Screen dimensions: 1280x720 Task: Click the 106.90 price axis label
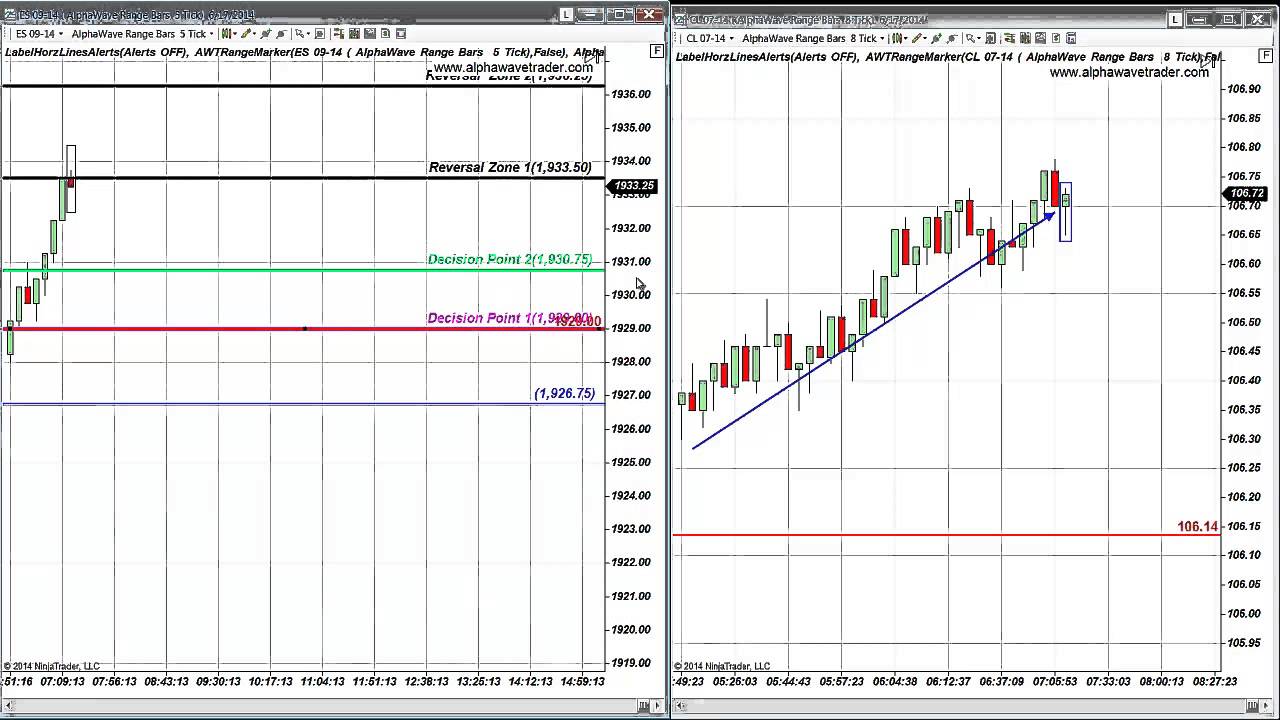pos(1243,89)
